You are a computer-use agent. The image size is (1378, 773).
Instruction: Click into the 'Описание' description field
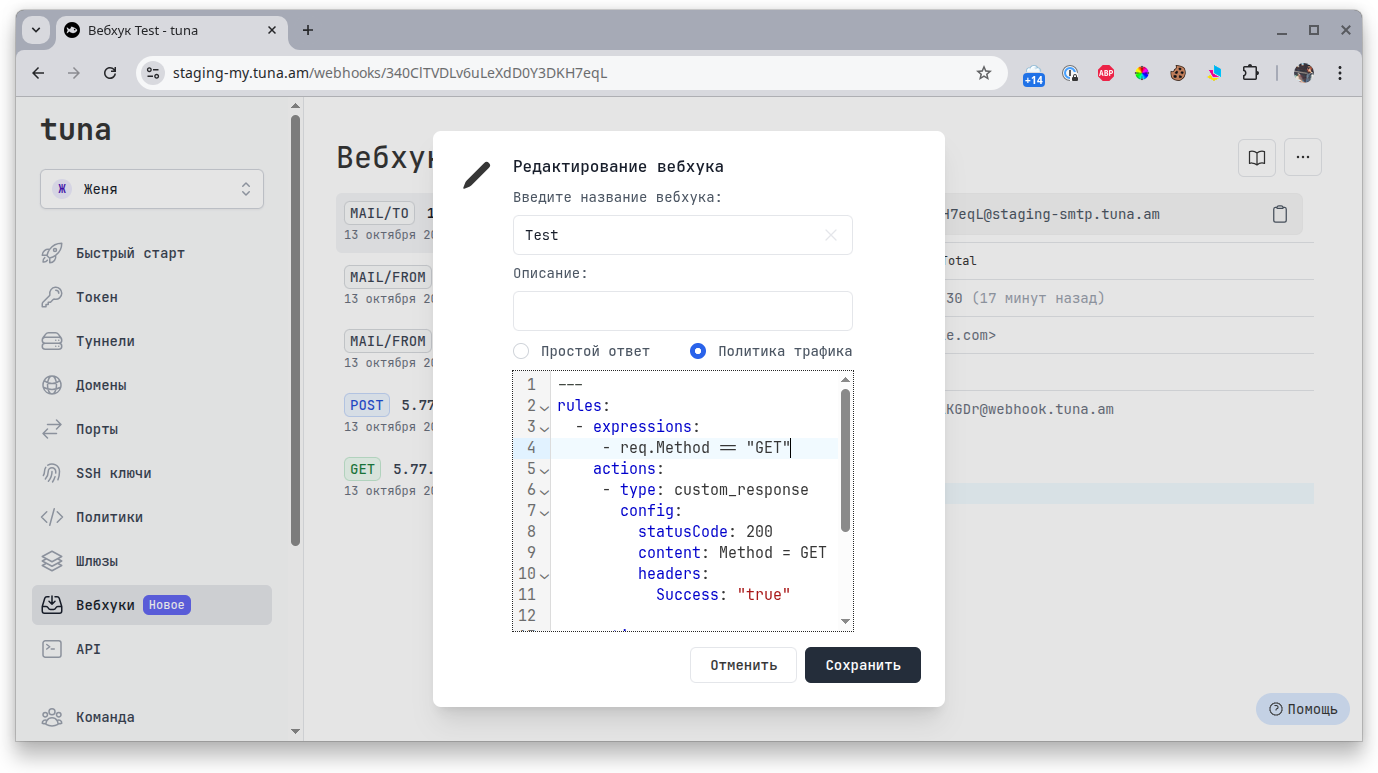682,311
